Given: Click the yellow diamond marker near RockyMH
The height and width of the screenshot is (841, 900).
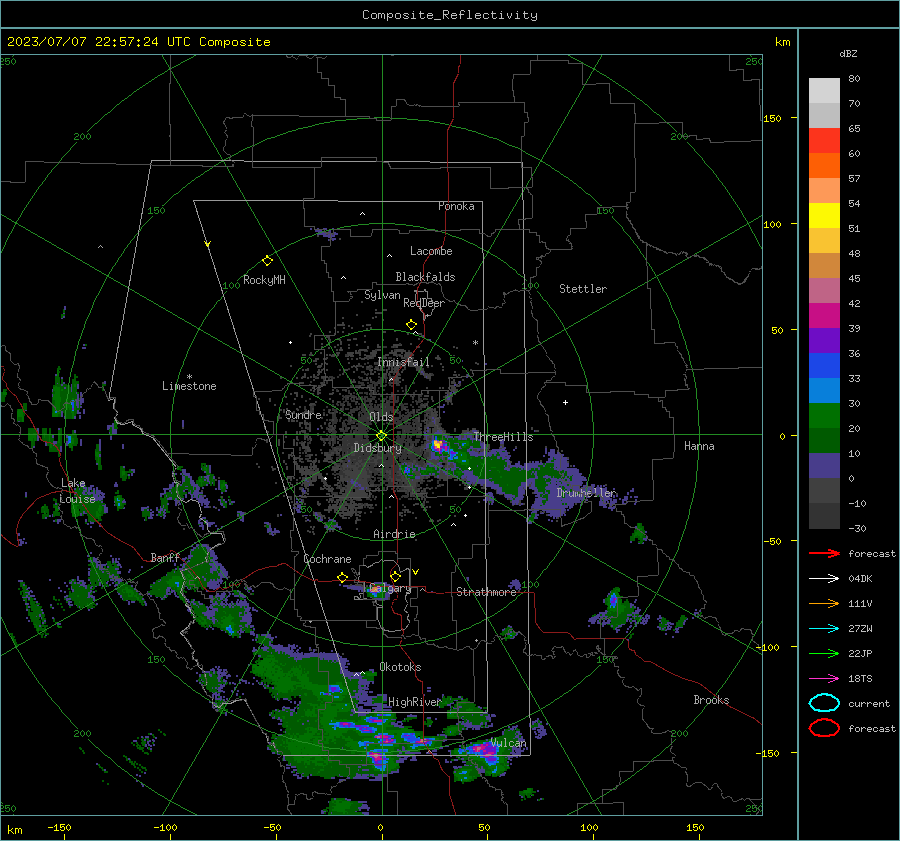Looking at the screenshot, I should click(x=267, y=261).
